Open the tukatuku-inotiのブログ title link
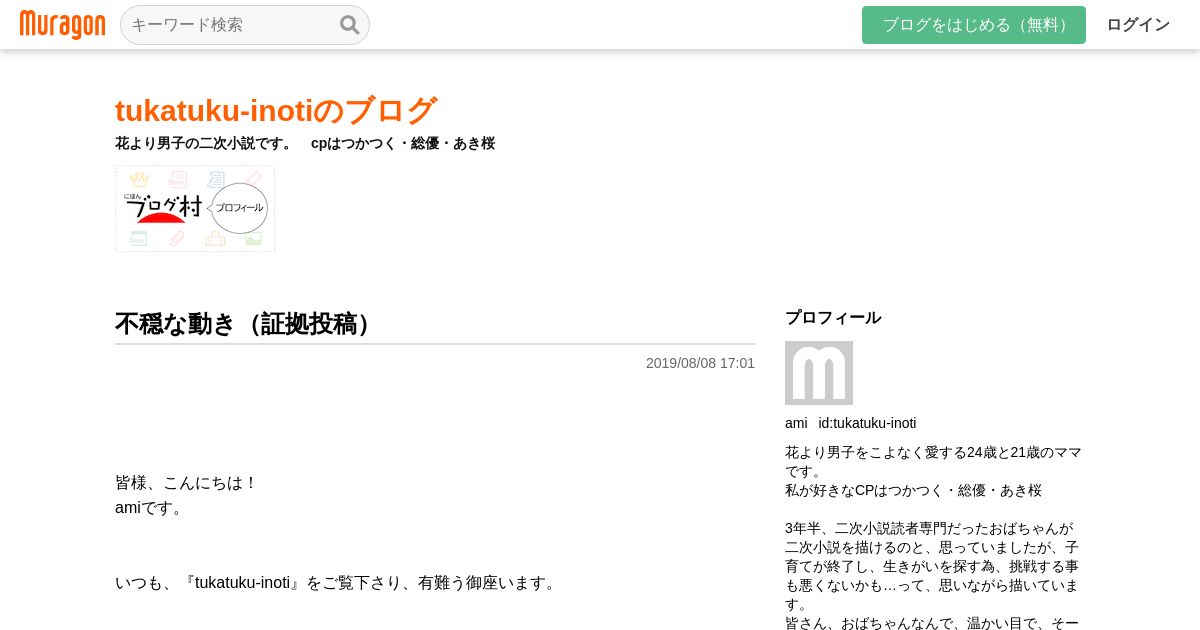The image size is (1200, 630). click(276, 110)
